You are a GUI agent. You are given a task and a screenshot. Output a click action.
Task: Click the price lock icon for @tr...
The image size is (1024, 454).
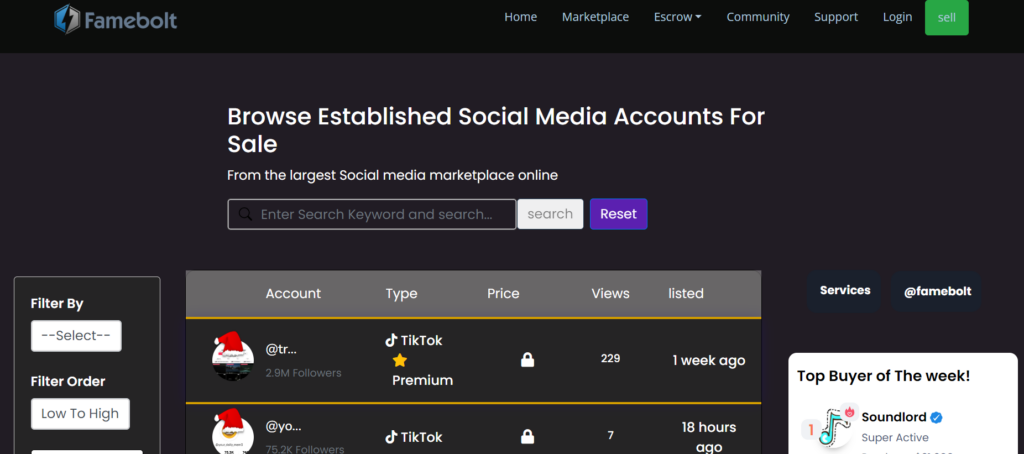click(x=528, y=360)
